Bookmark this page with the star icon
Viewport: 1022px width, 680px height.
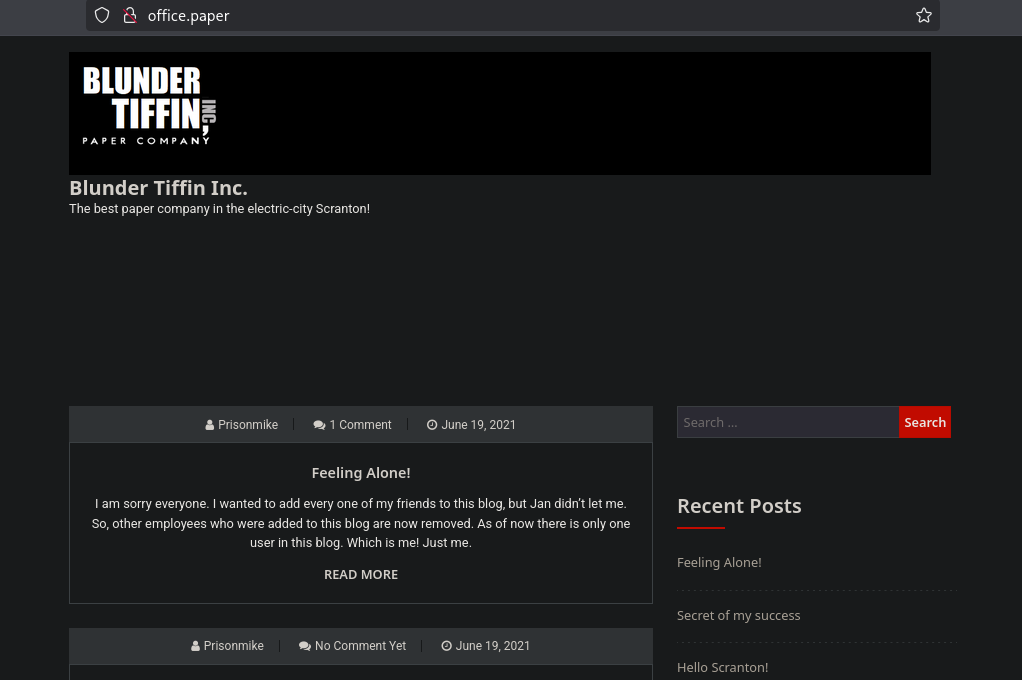(x=923, y=15)
